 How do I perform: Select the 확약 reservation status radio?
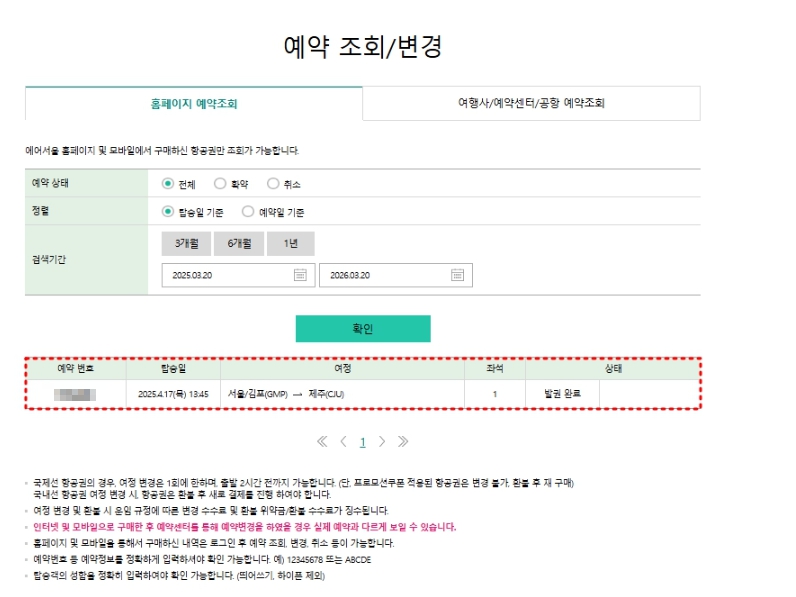(x=220, y=183)
